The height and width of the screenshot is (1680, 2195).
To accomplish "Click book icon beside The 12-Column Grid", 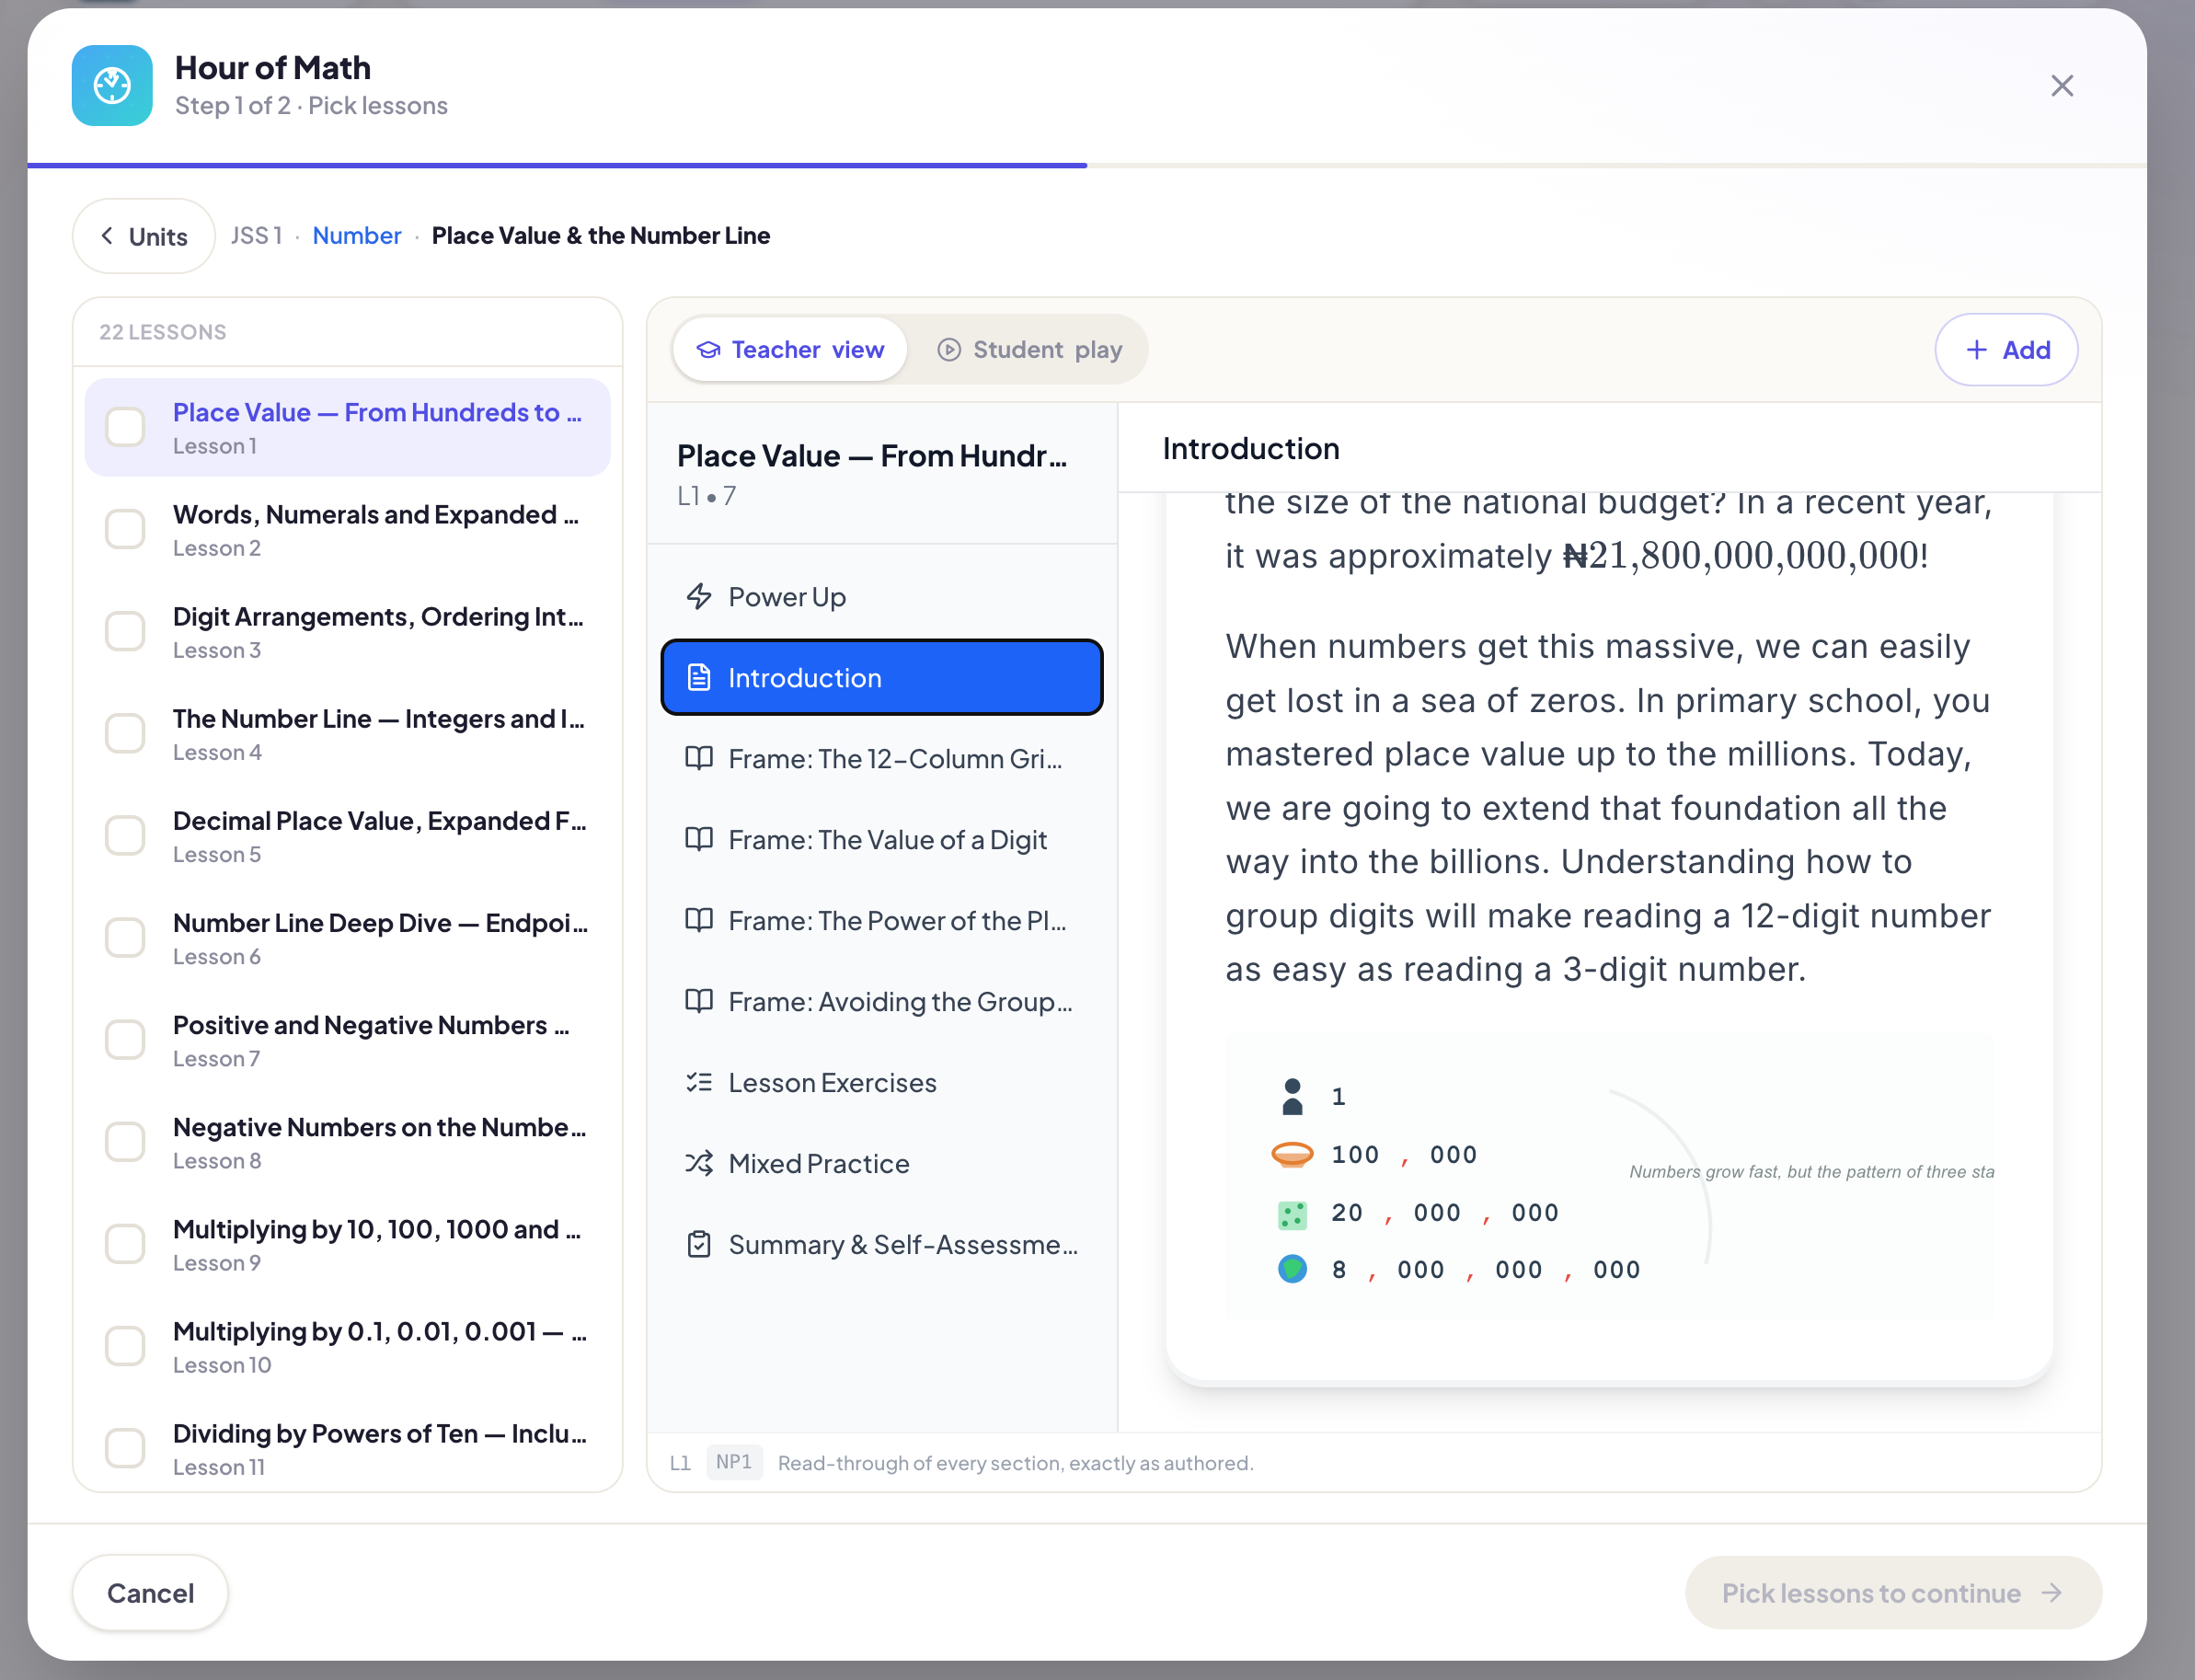I will (699, 758).
